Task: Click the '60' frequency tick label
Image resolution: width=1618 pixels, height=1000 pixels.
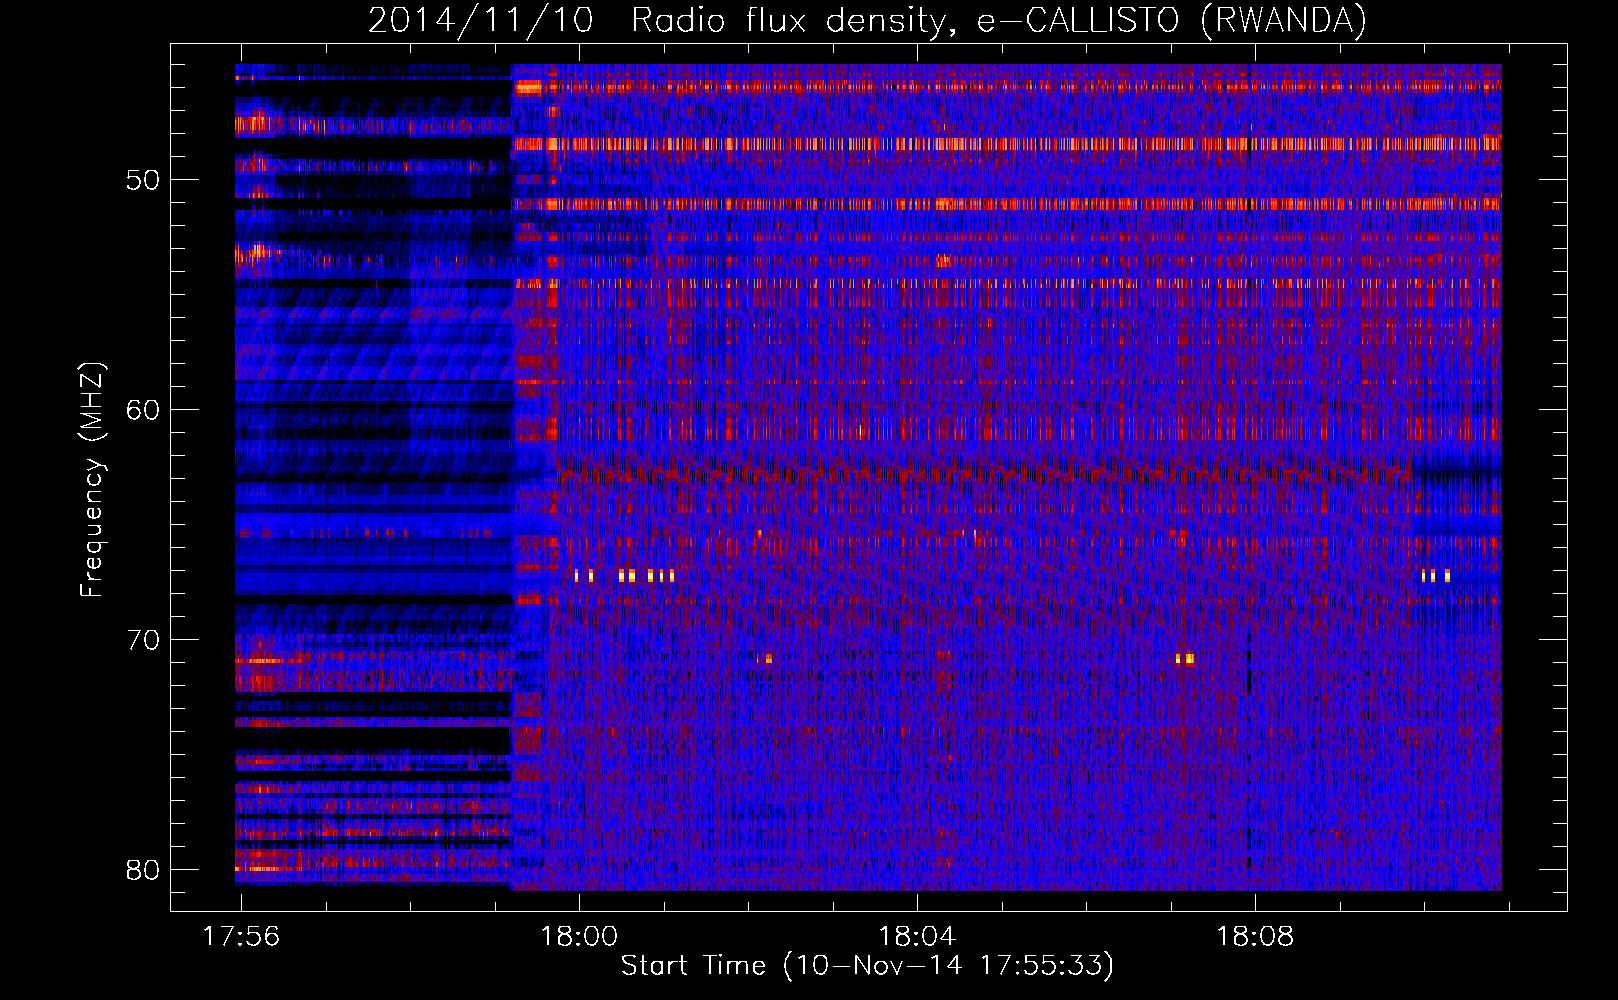Action: click(x=143, y=410)
